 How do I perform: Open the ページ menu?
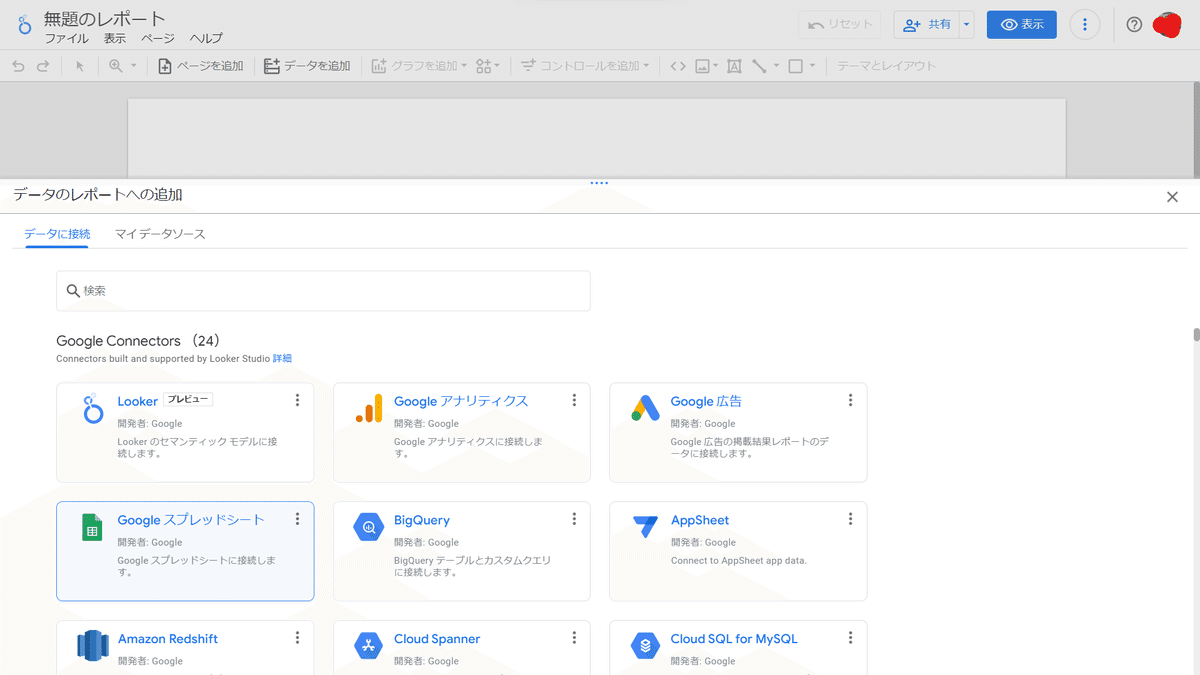tap(158, 38)
